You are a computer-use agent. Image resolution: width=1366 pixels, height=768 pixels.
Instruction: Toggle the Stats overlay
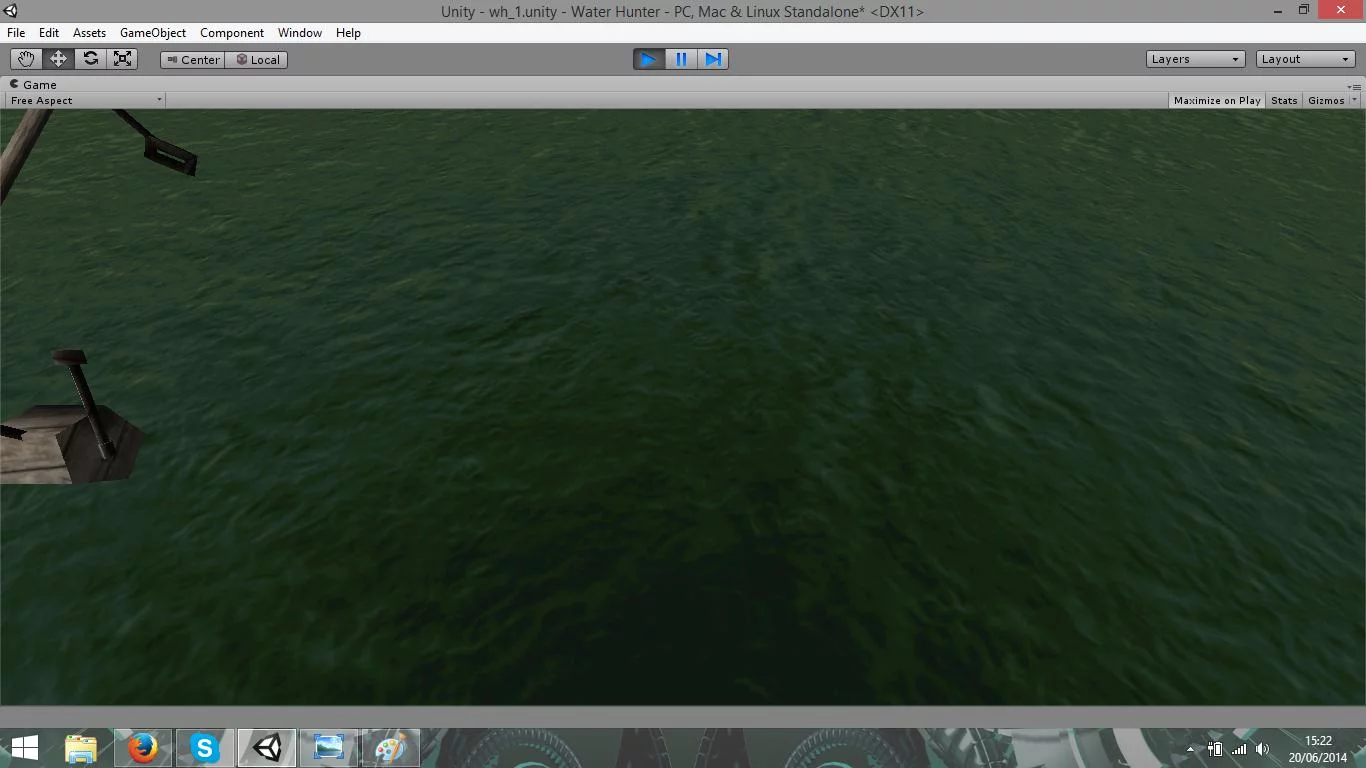pos(1284,100)
